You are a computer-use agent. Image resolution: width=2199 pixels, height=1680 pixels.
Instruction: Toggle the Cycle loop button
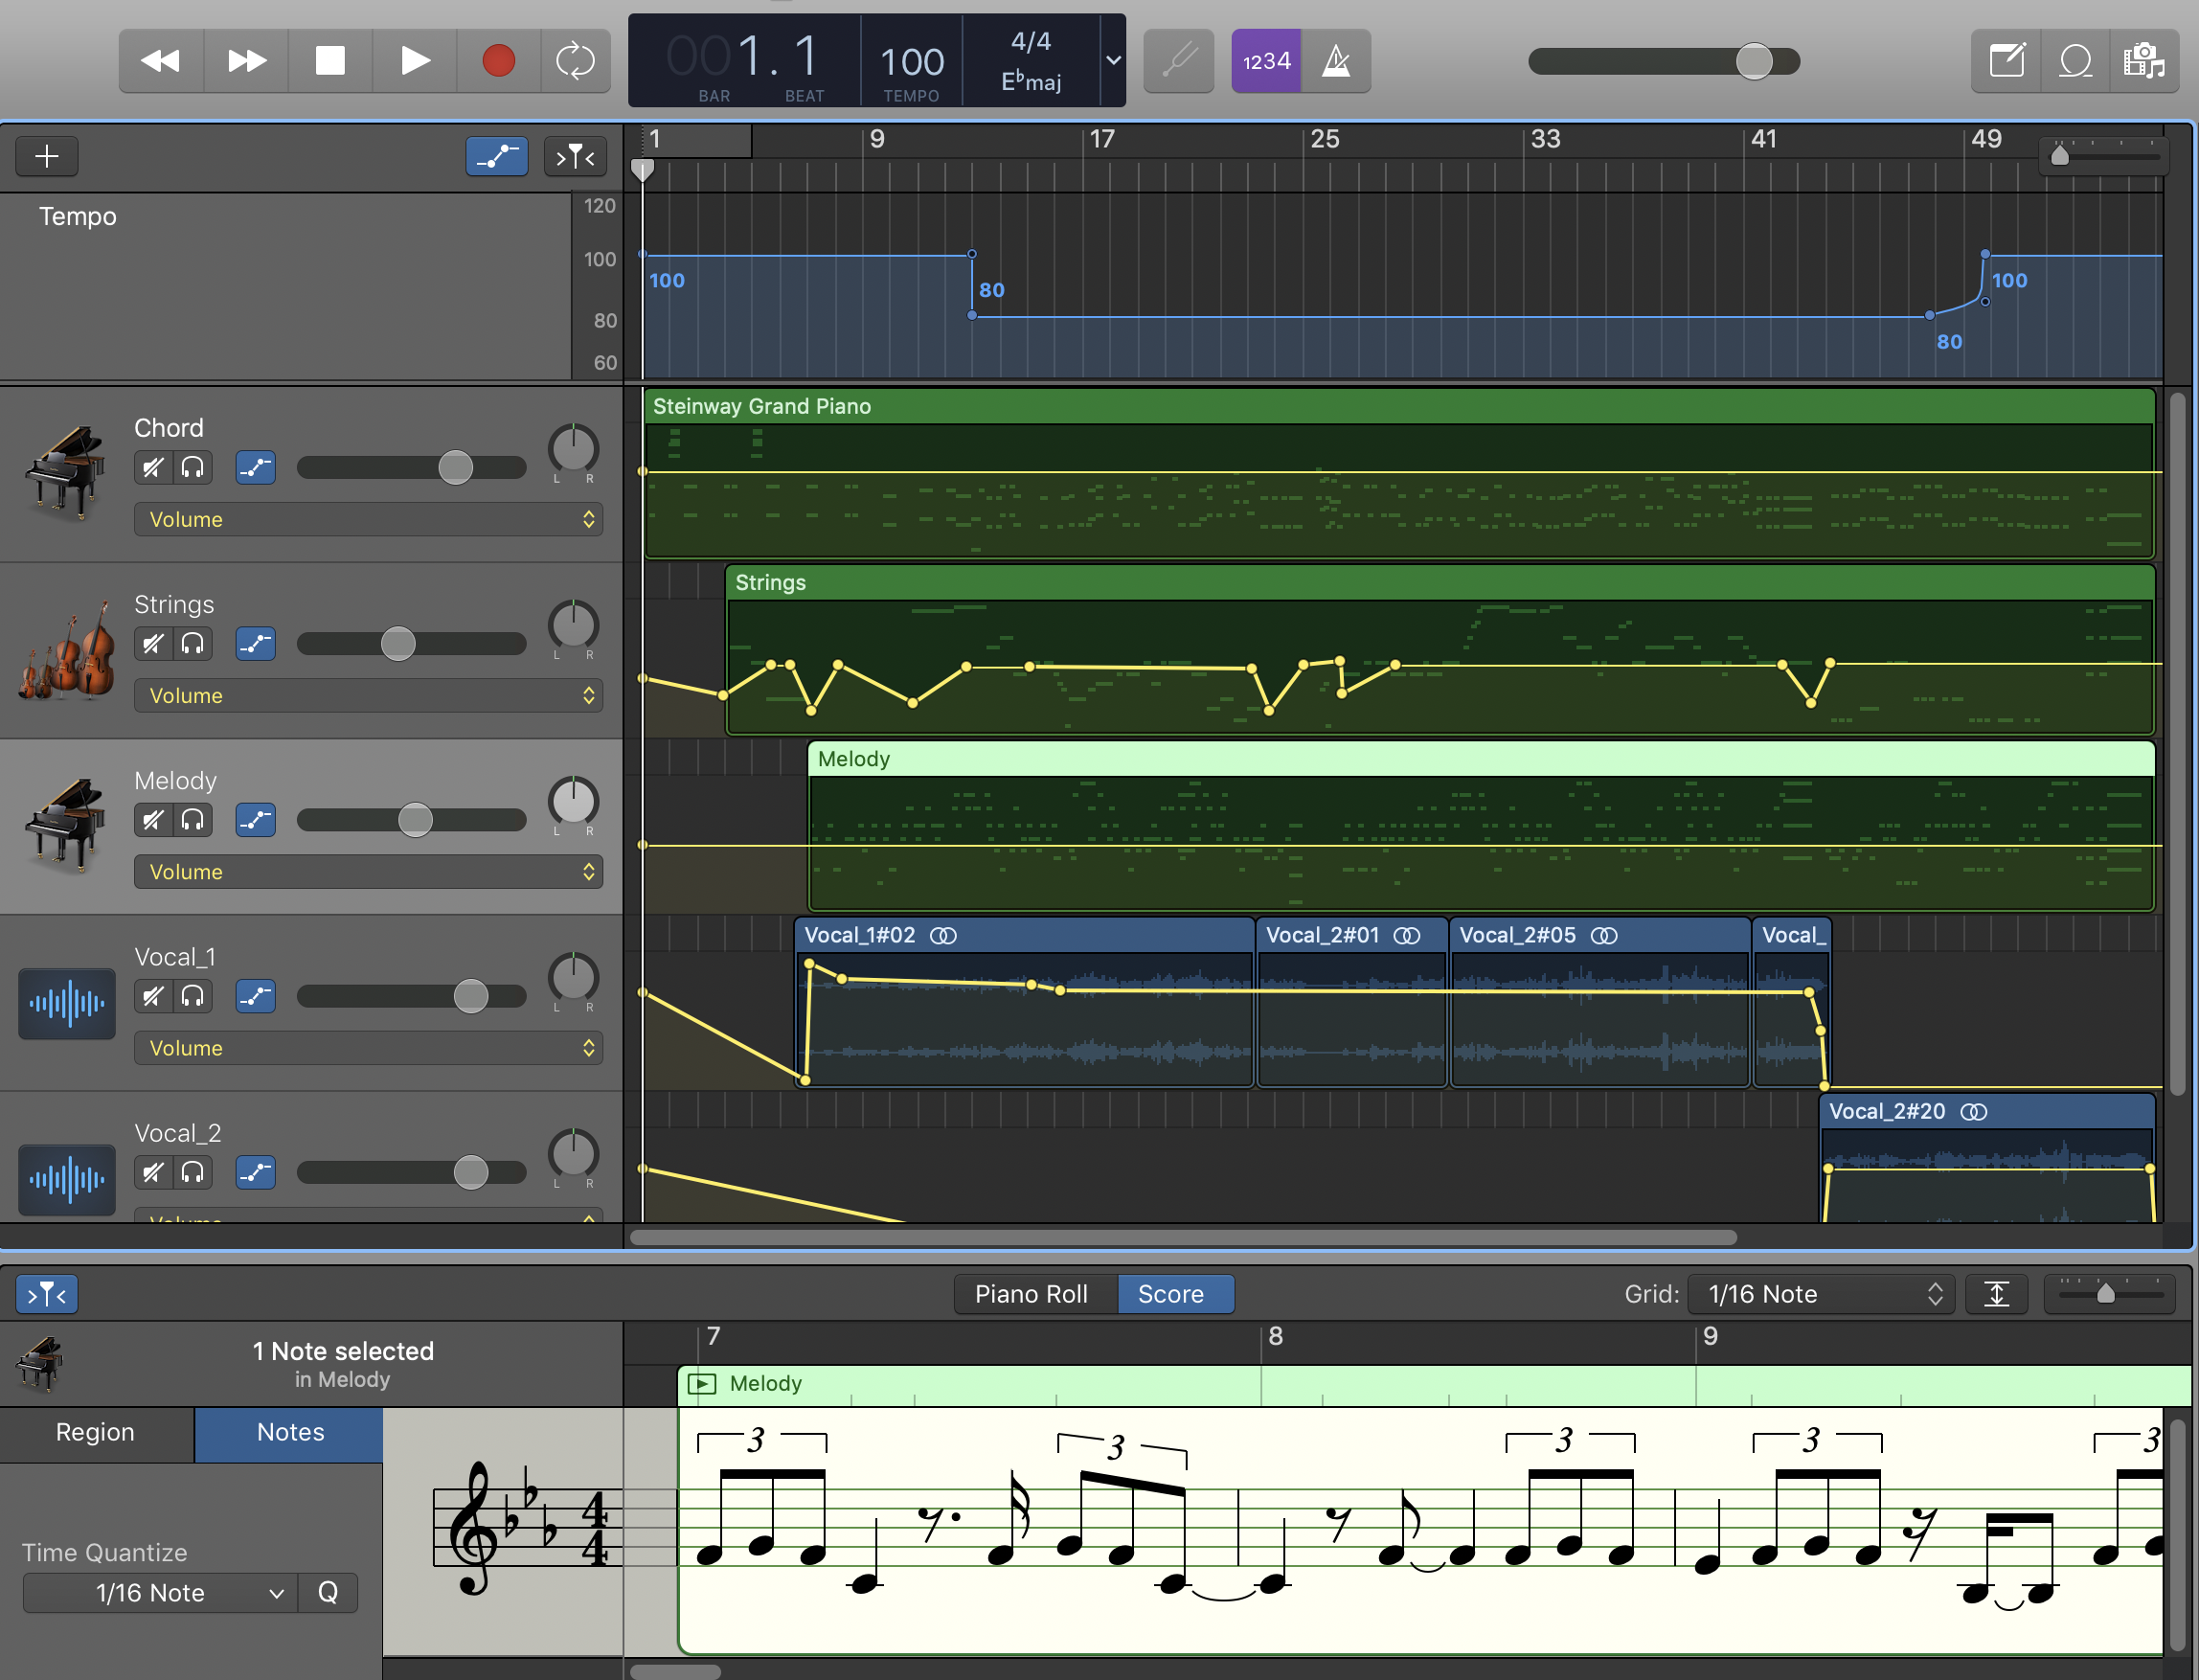click(x=575, y=61)
